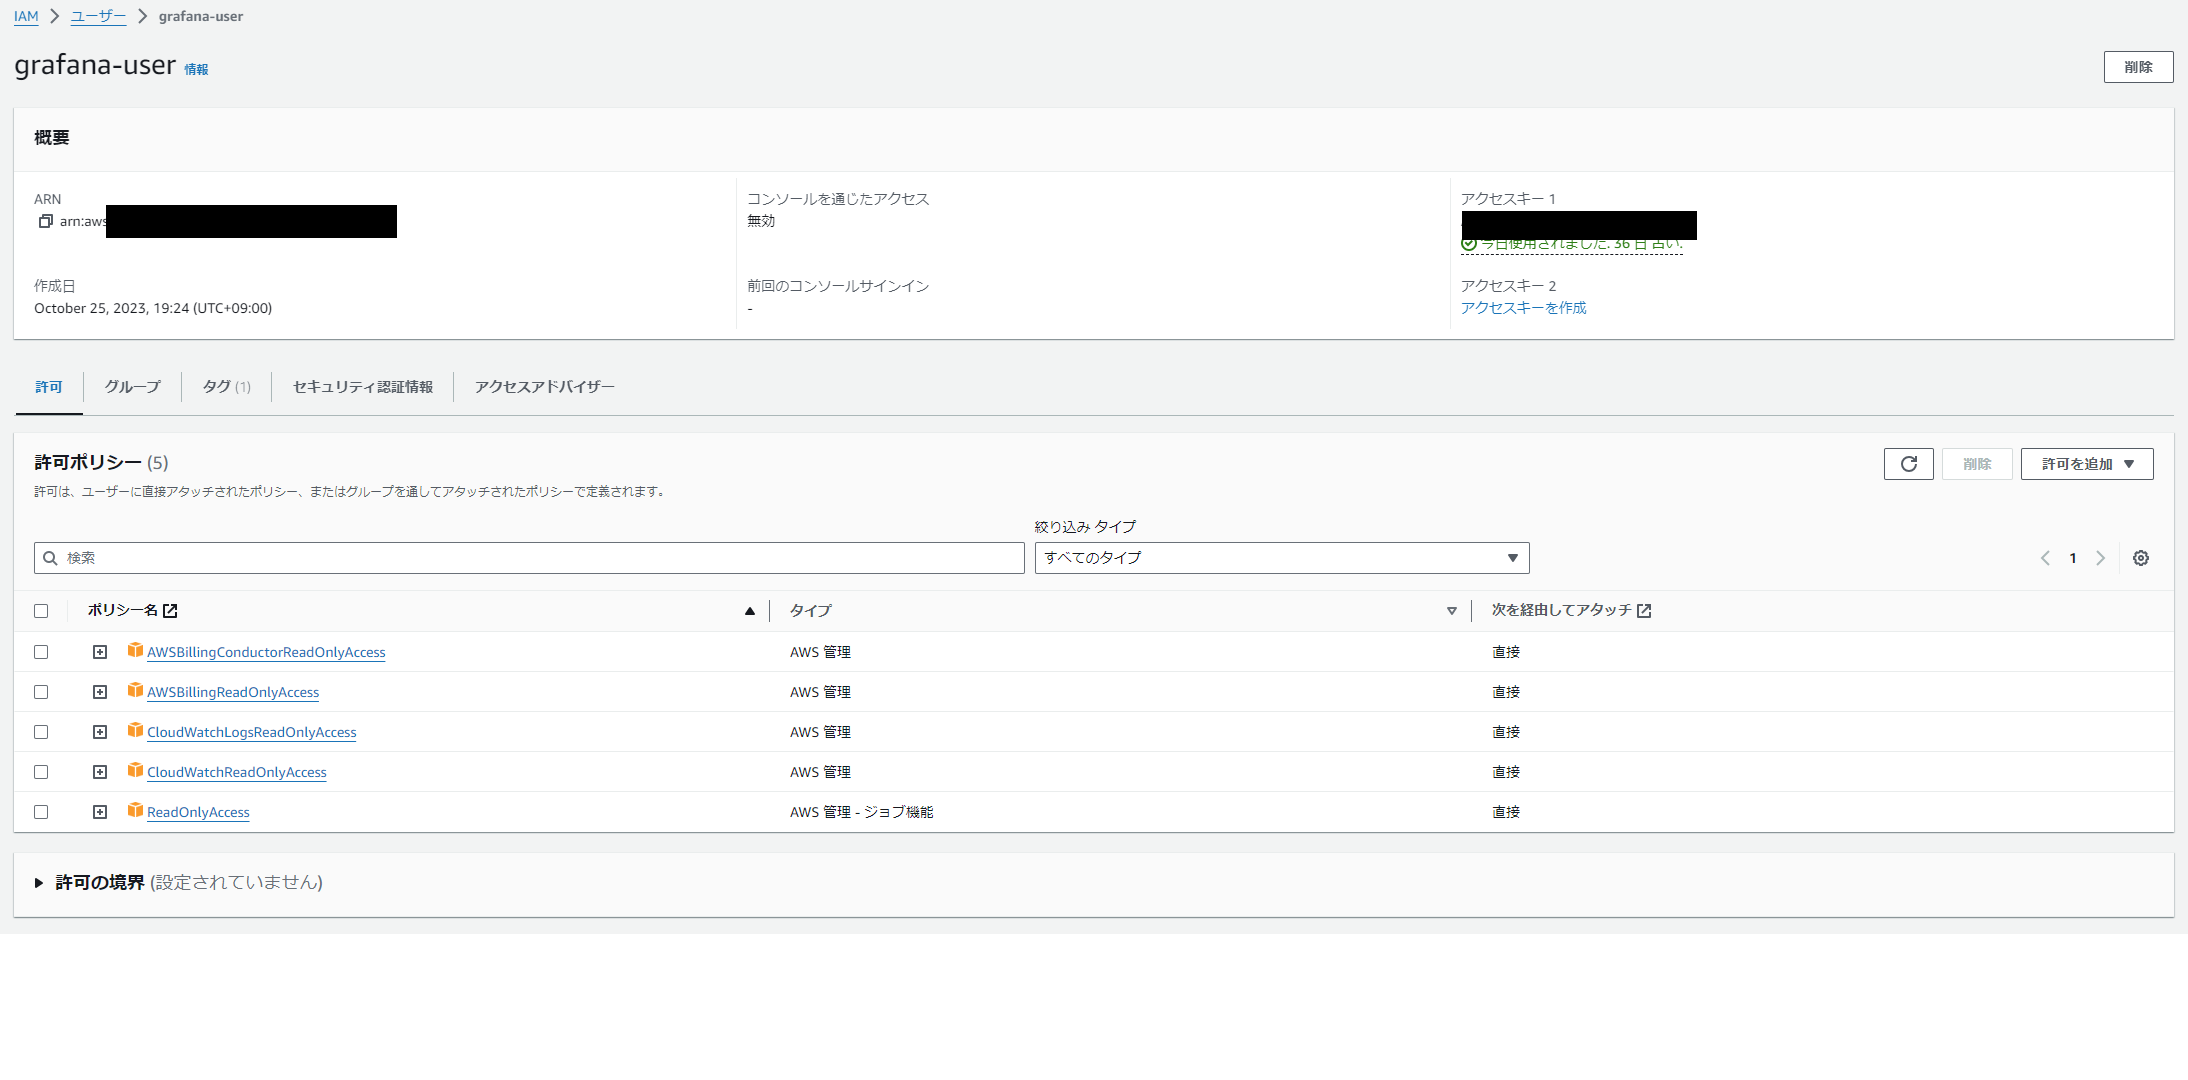Switch to the セキュリティ認証情報 tab

pyautogui.click(x=362, y=387)
